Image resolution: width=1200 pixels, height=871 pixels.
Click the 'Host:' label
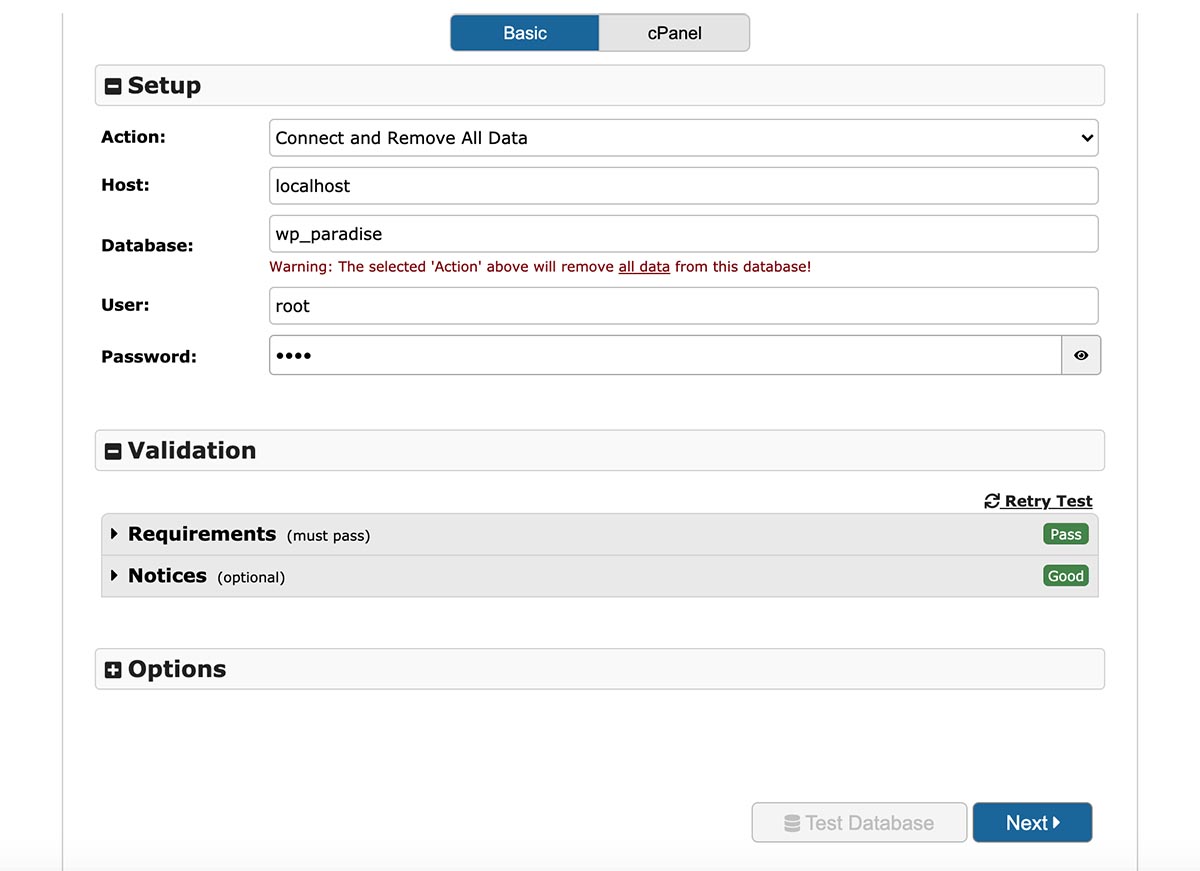click(x=125, y=185)
